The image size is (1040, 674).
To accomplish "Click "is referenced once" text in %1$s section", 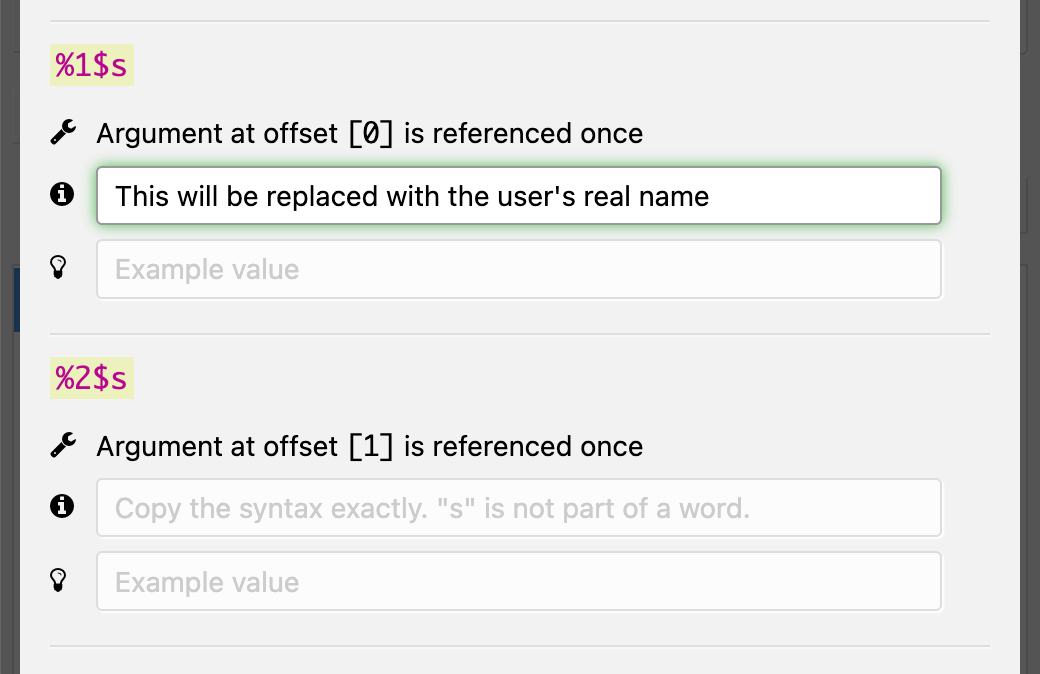I will click(x=523, y=133).
